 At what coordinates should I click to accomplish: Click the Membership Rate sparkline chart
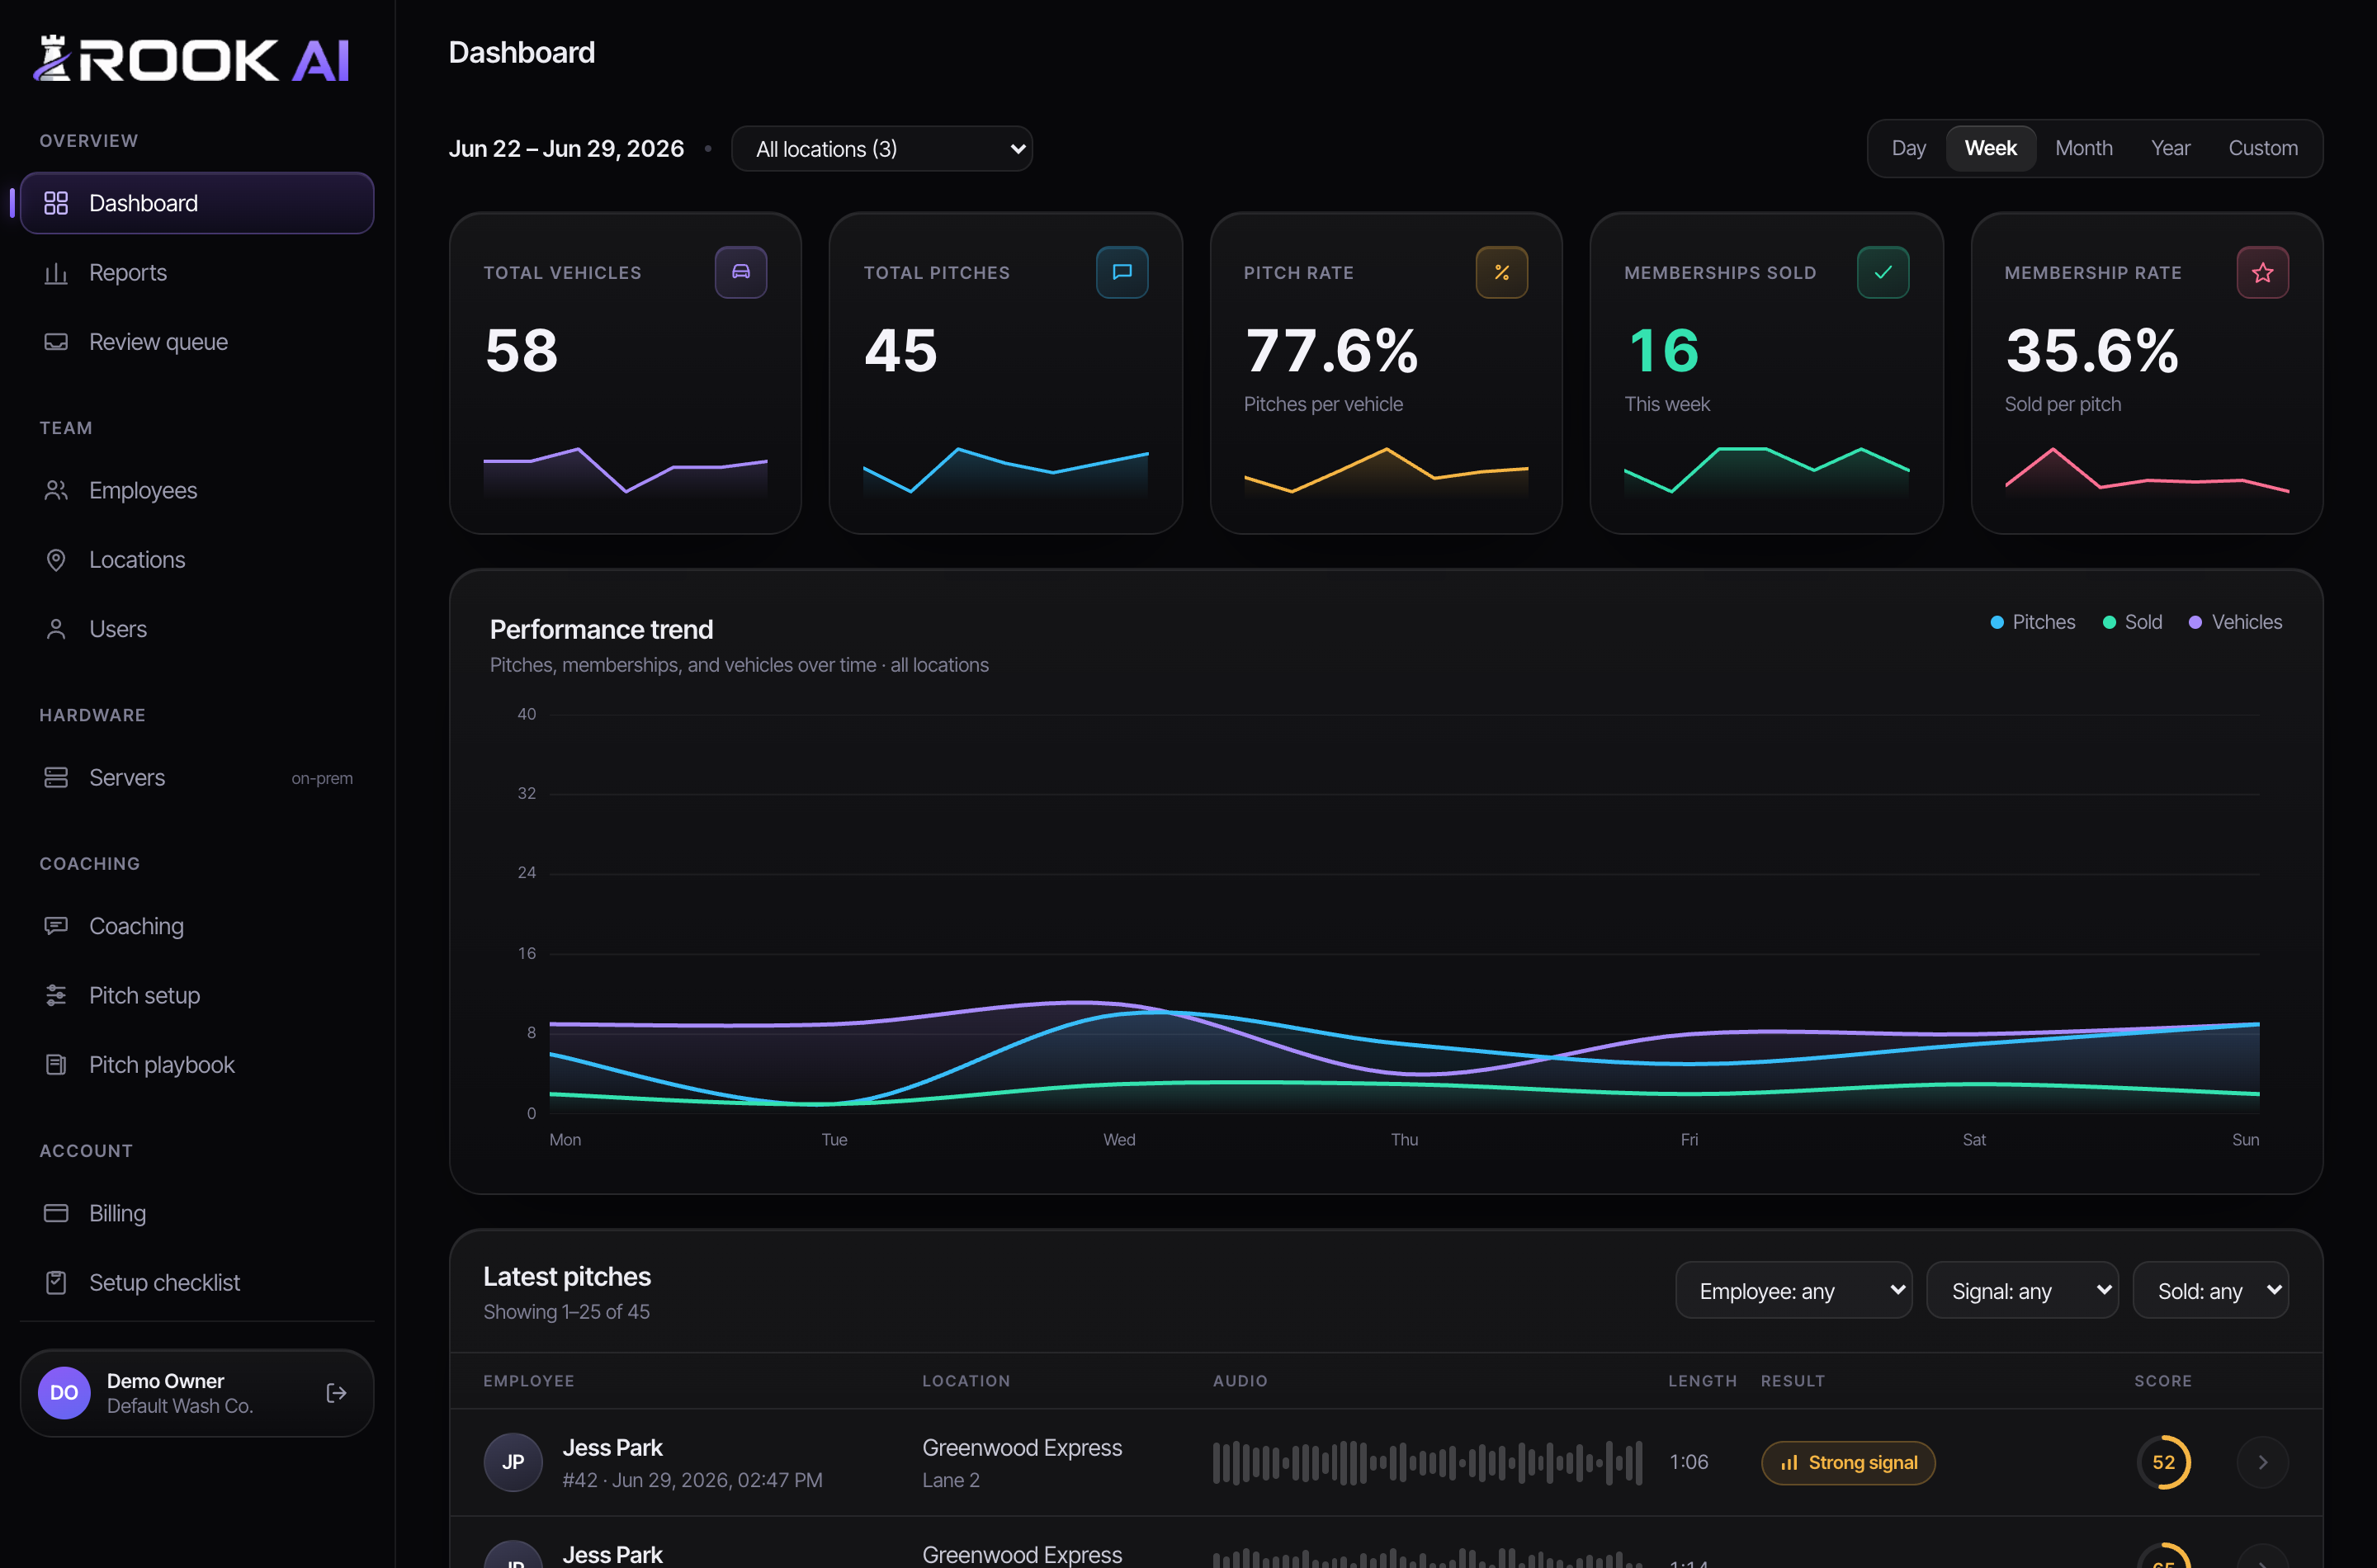pyautogui.click(x=2146, y=472)
